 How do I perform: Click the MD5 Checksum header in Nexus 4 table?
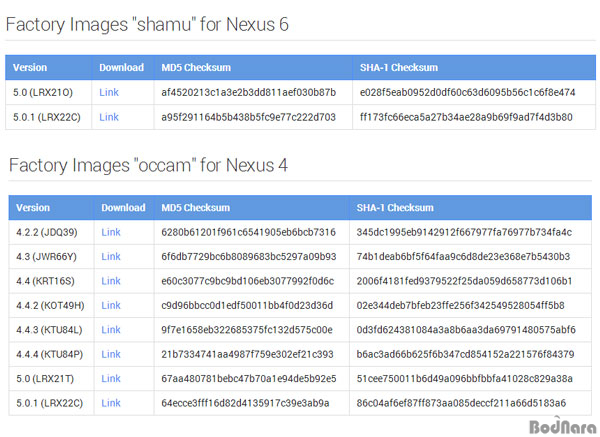196,208
